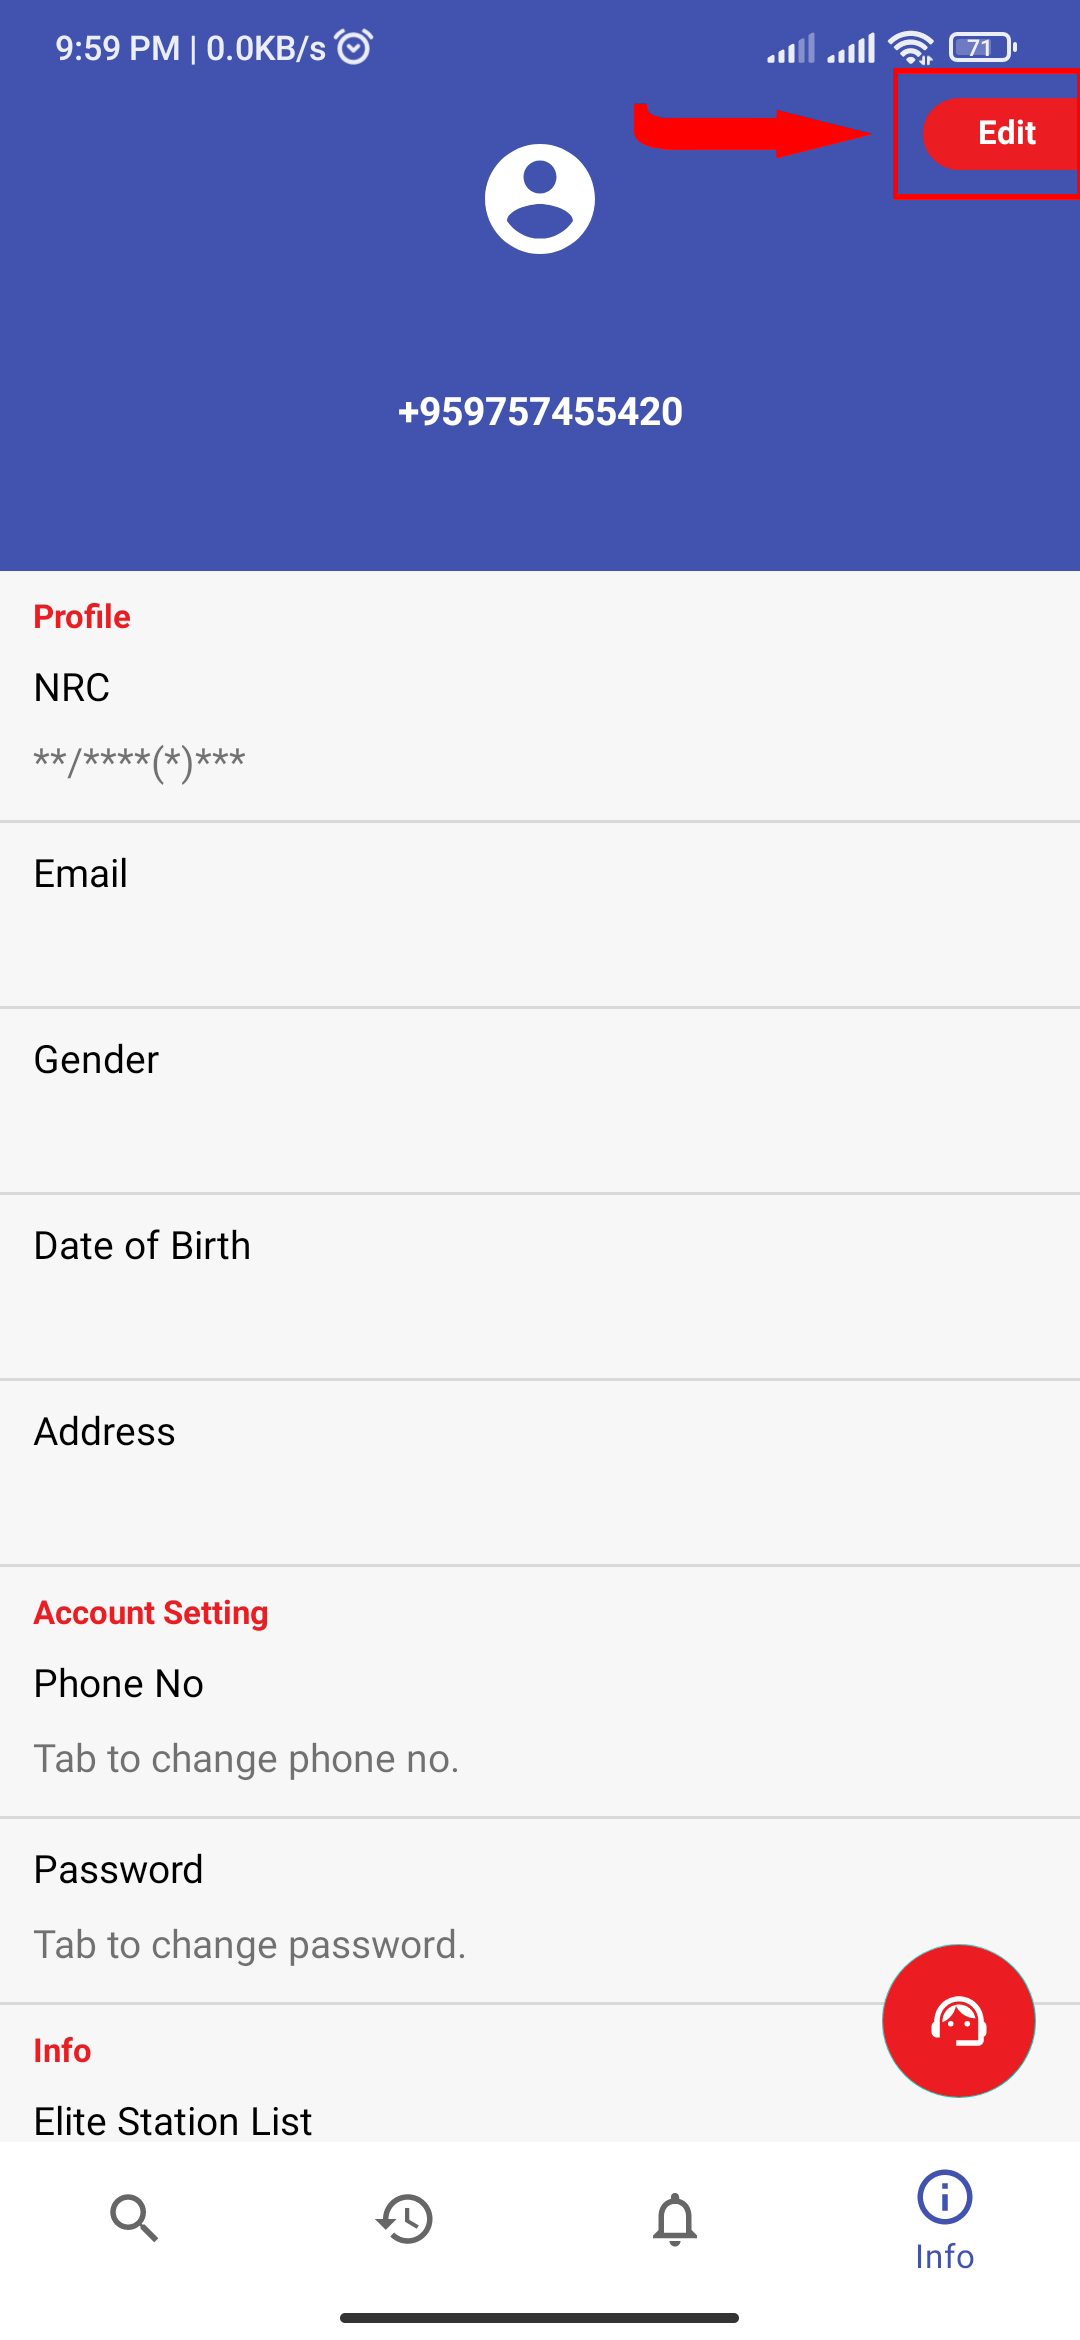Select the Address profile field

coord(540,1472)
